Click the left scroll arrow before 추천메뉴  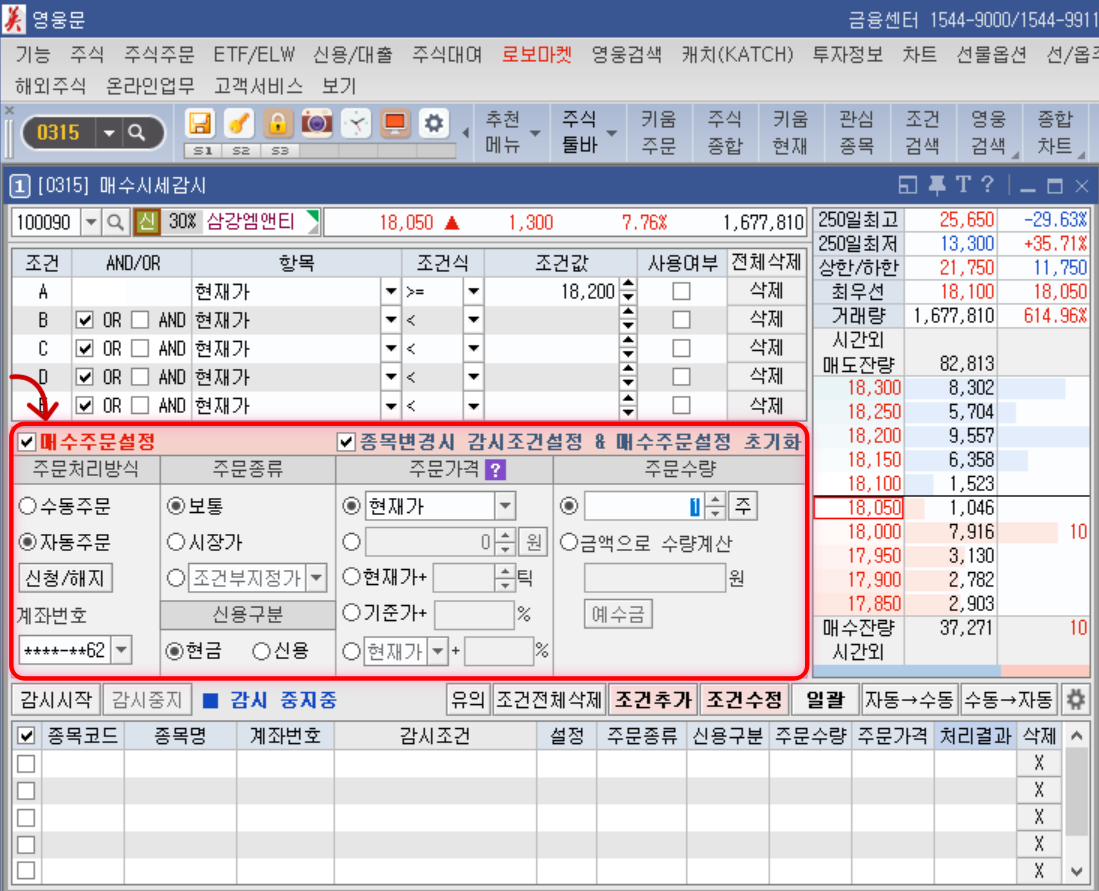coord(465,132)
